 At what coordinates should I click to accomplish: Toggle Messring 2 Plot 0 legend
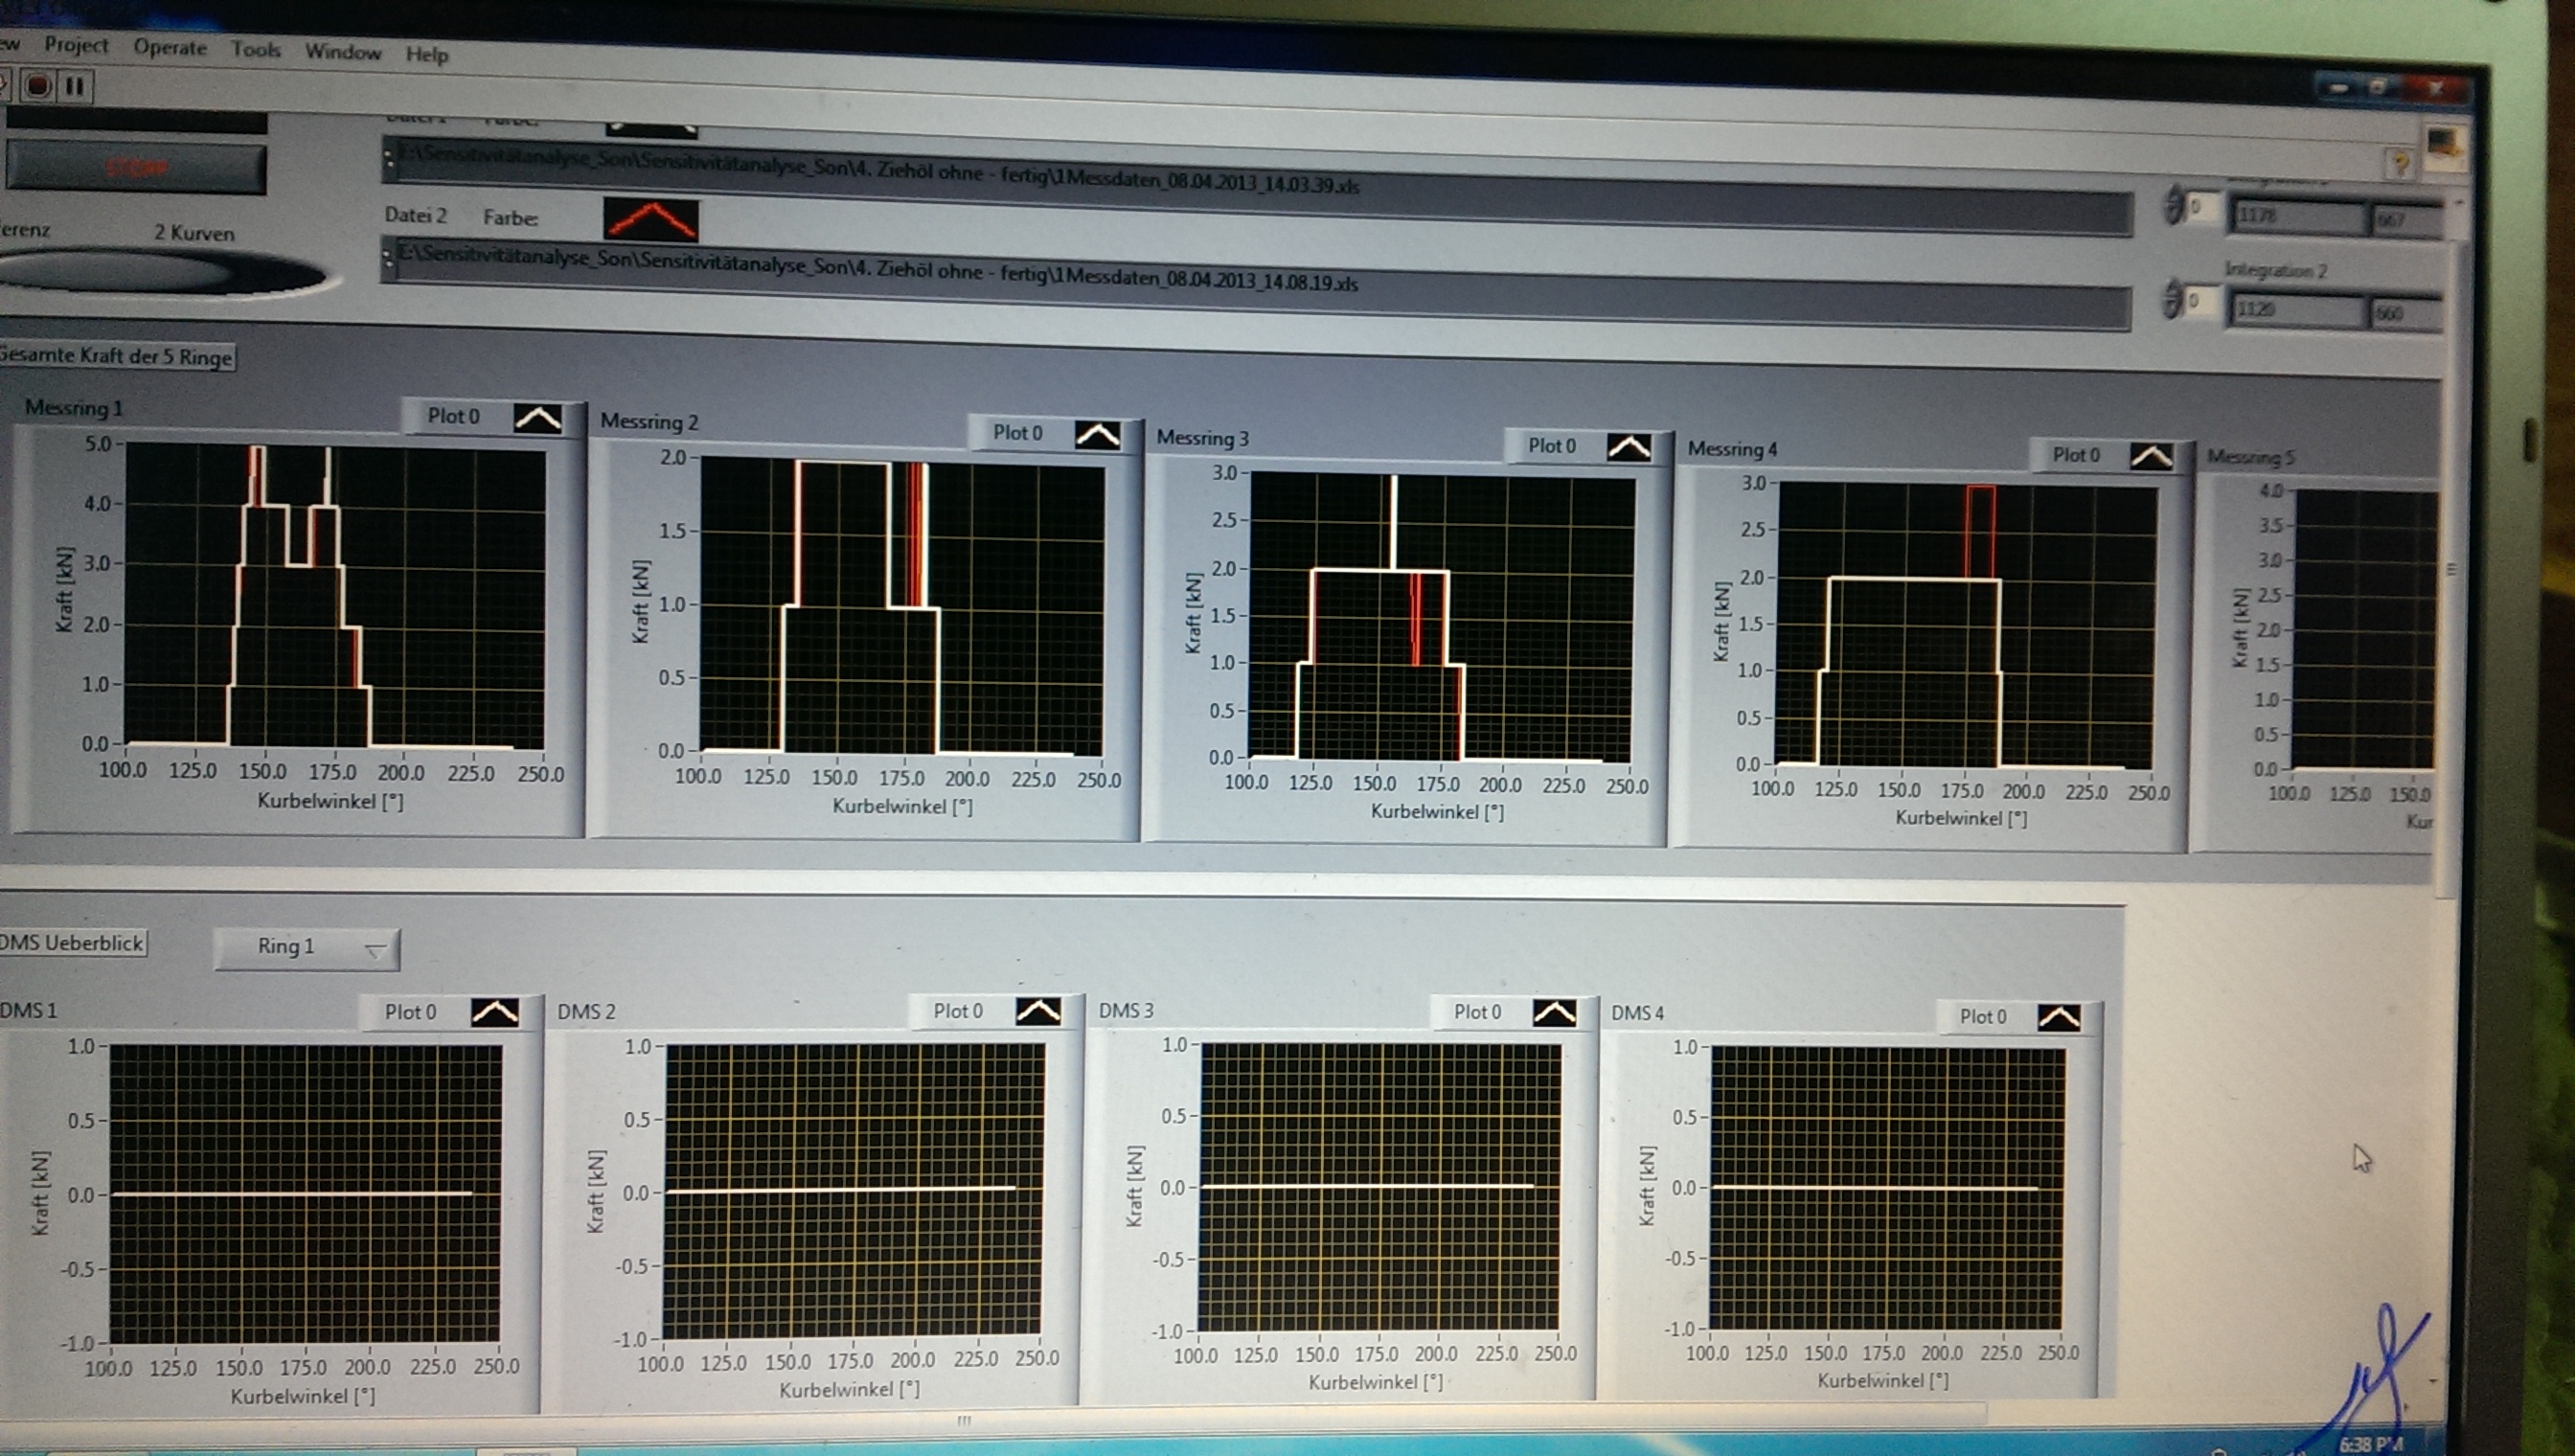(1017, 433)
